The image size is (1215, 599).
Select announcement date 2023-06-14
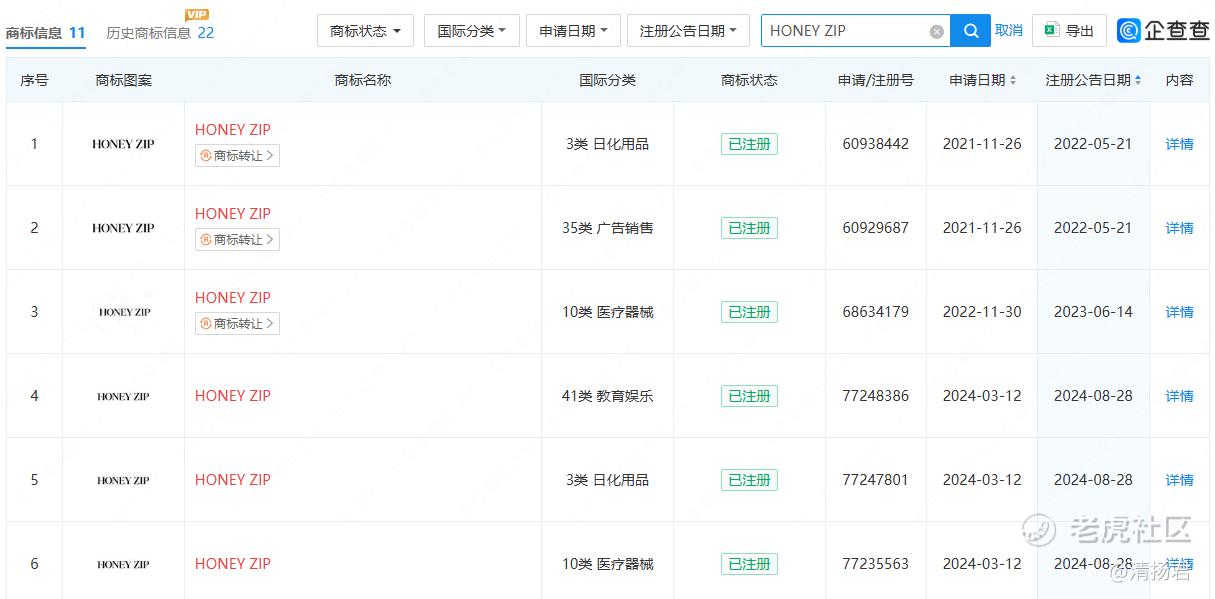click(x=1093, y=312)
